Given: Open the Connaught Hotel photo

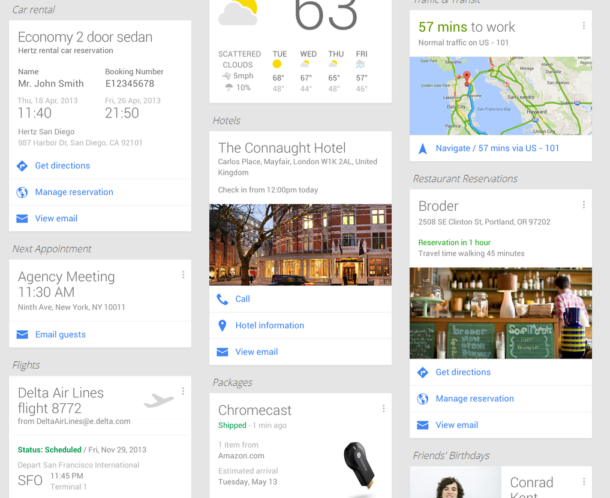Looking at the screenshot, I should coord(300,245).
